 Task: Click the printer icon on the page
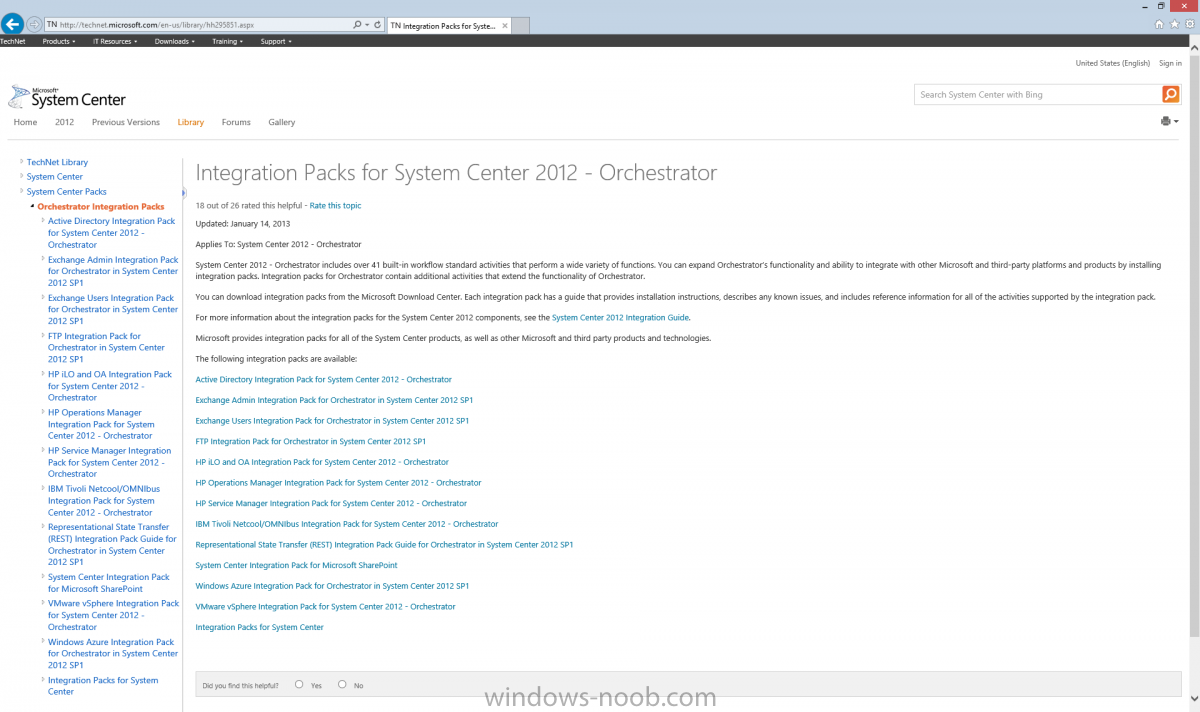(1165, 121)
